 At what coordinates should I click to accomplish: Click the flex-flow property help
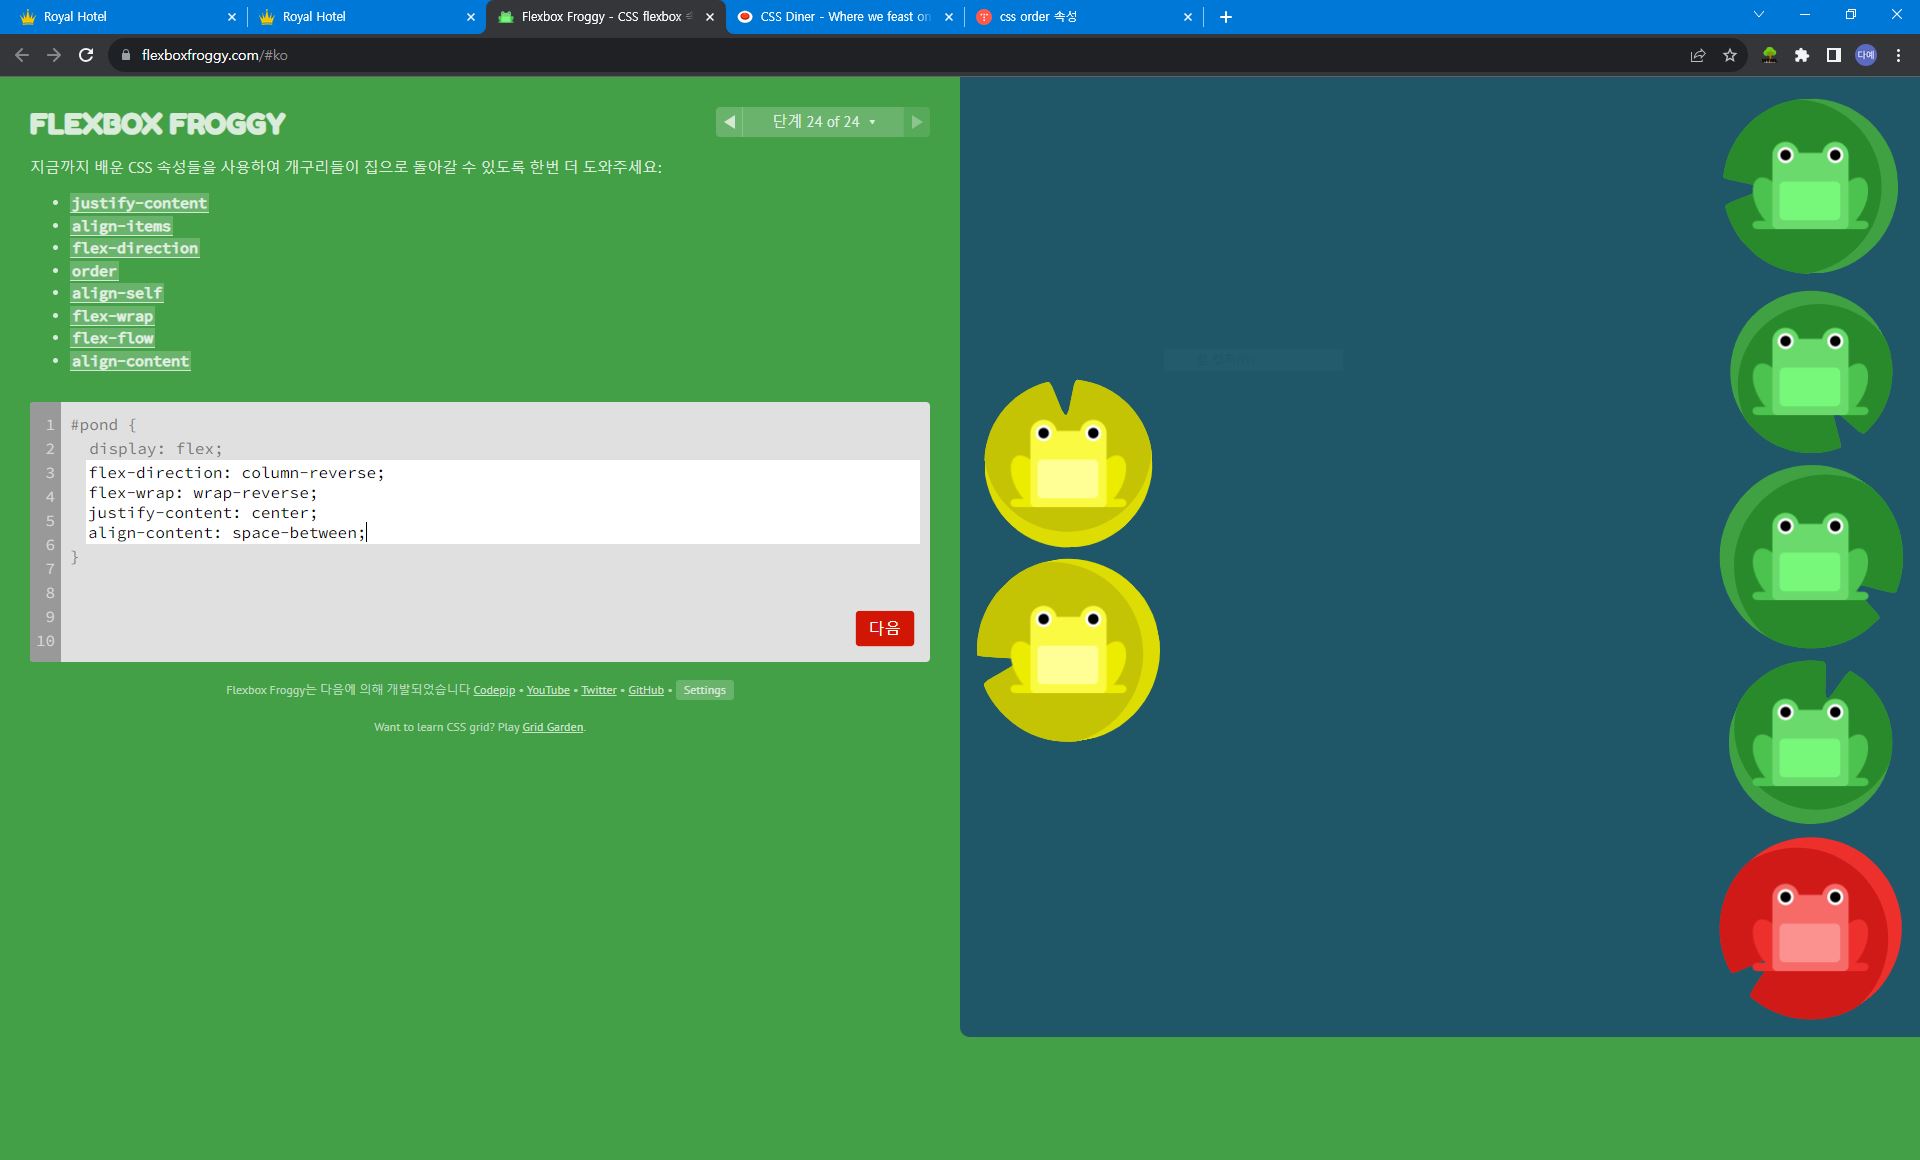(x=112, y=338)
